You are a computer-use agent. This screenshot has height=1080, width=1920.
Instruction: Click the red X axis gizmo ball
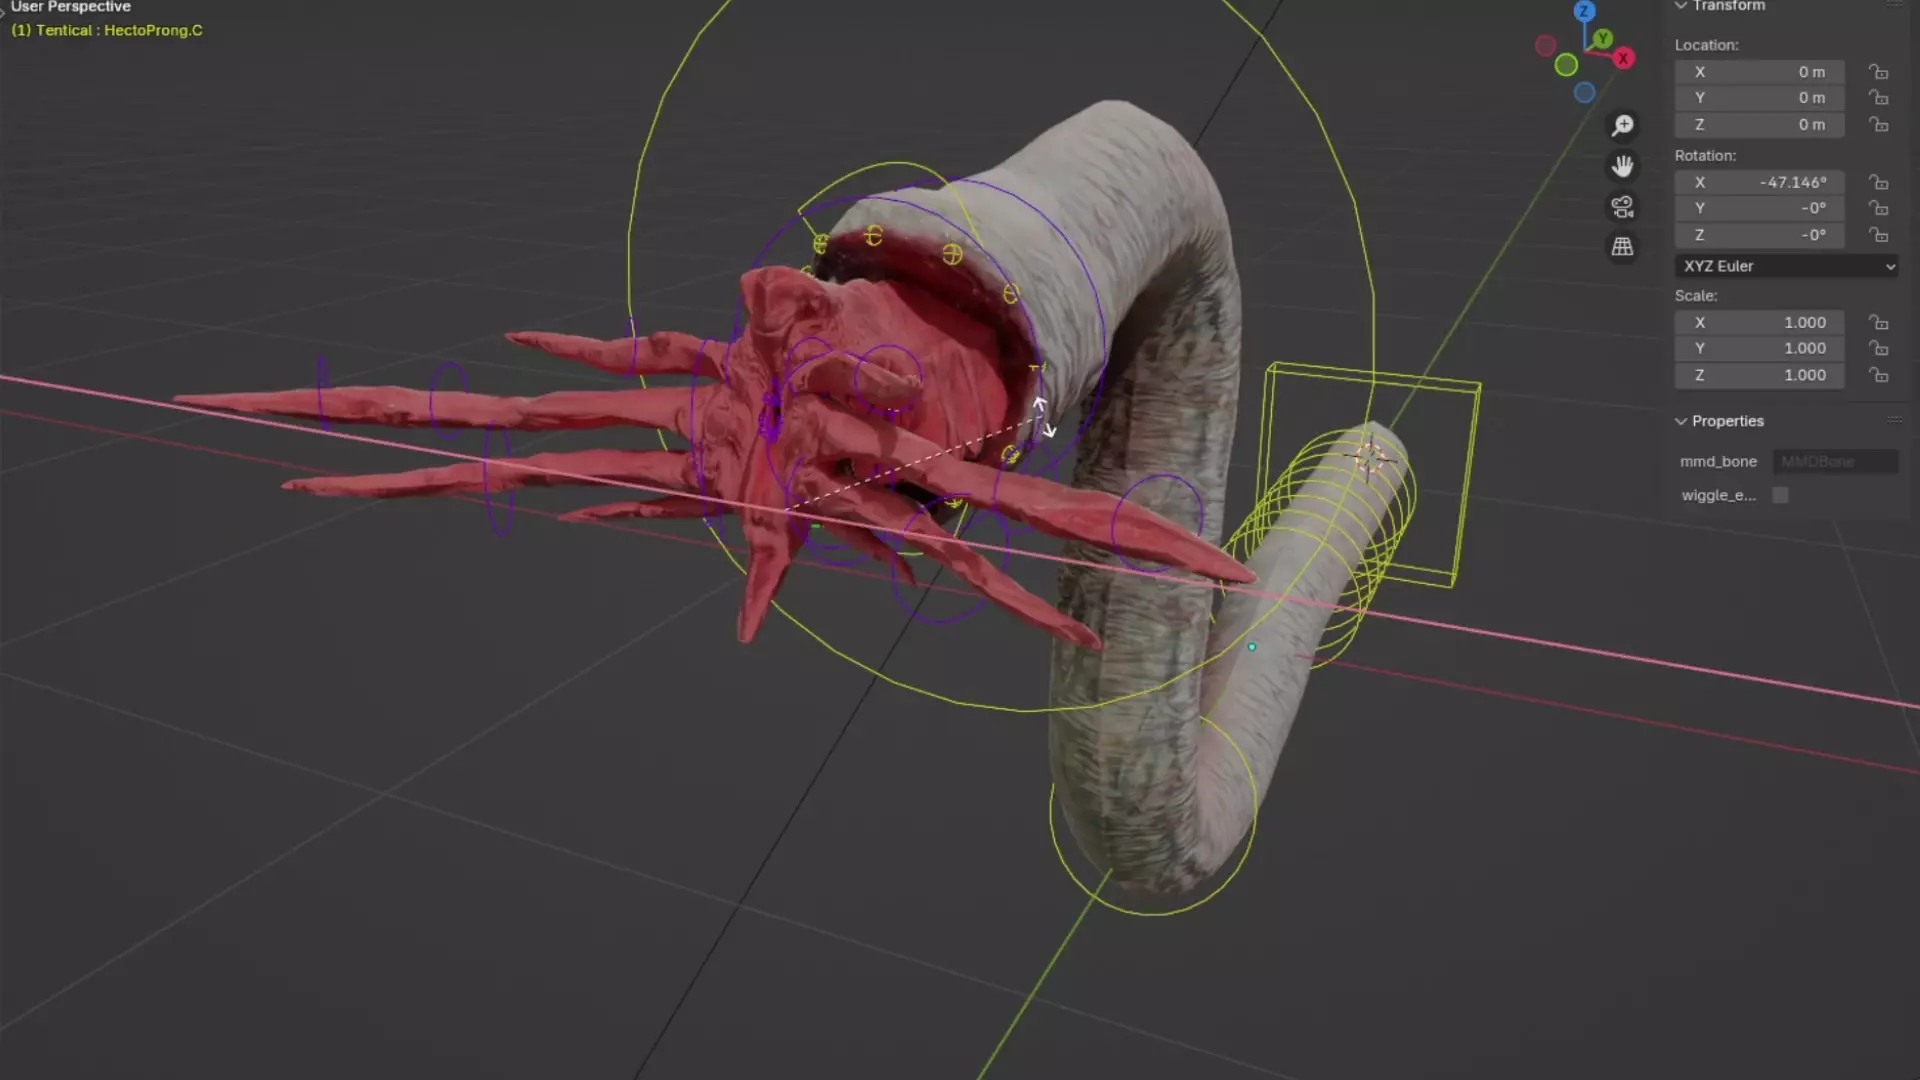click(x=1624, y=58)
